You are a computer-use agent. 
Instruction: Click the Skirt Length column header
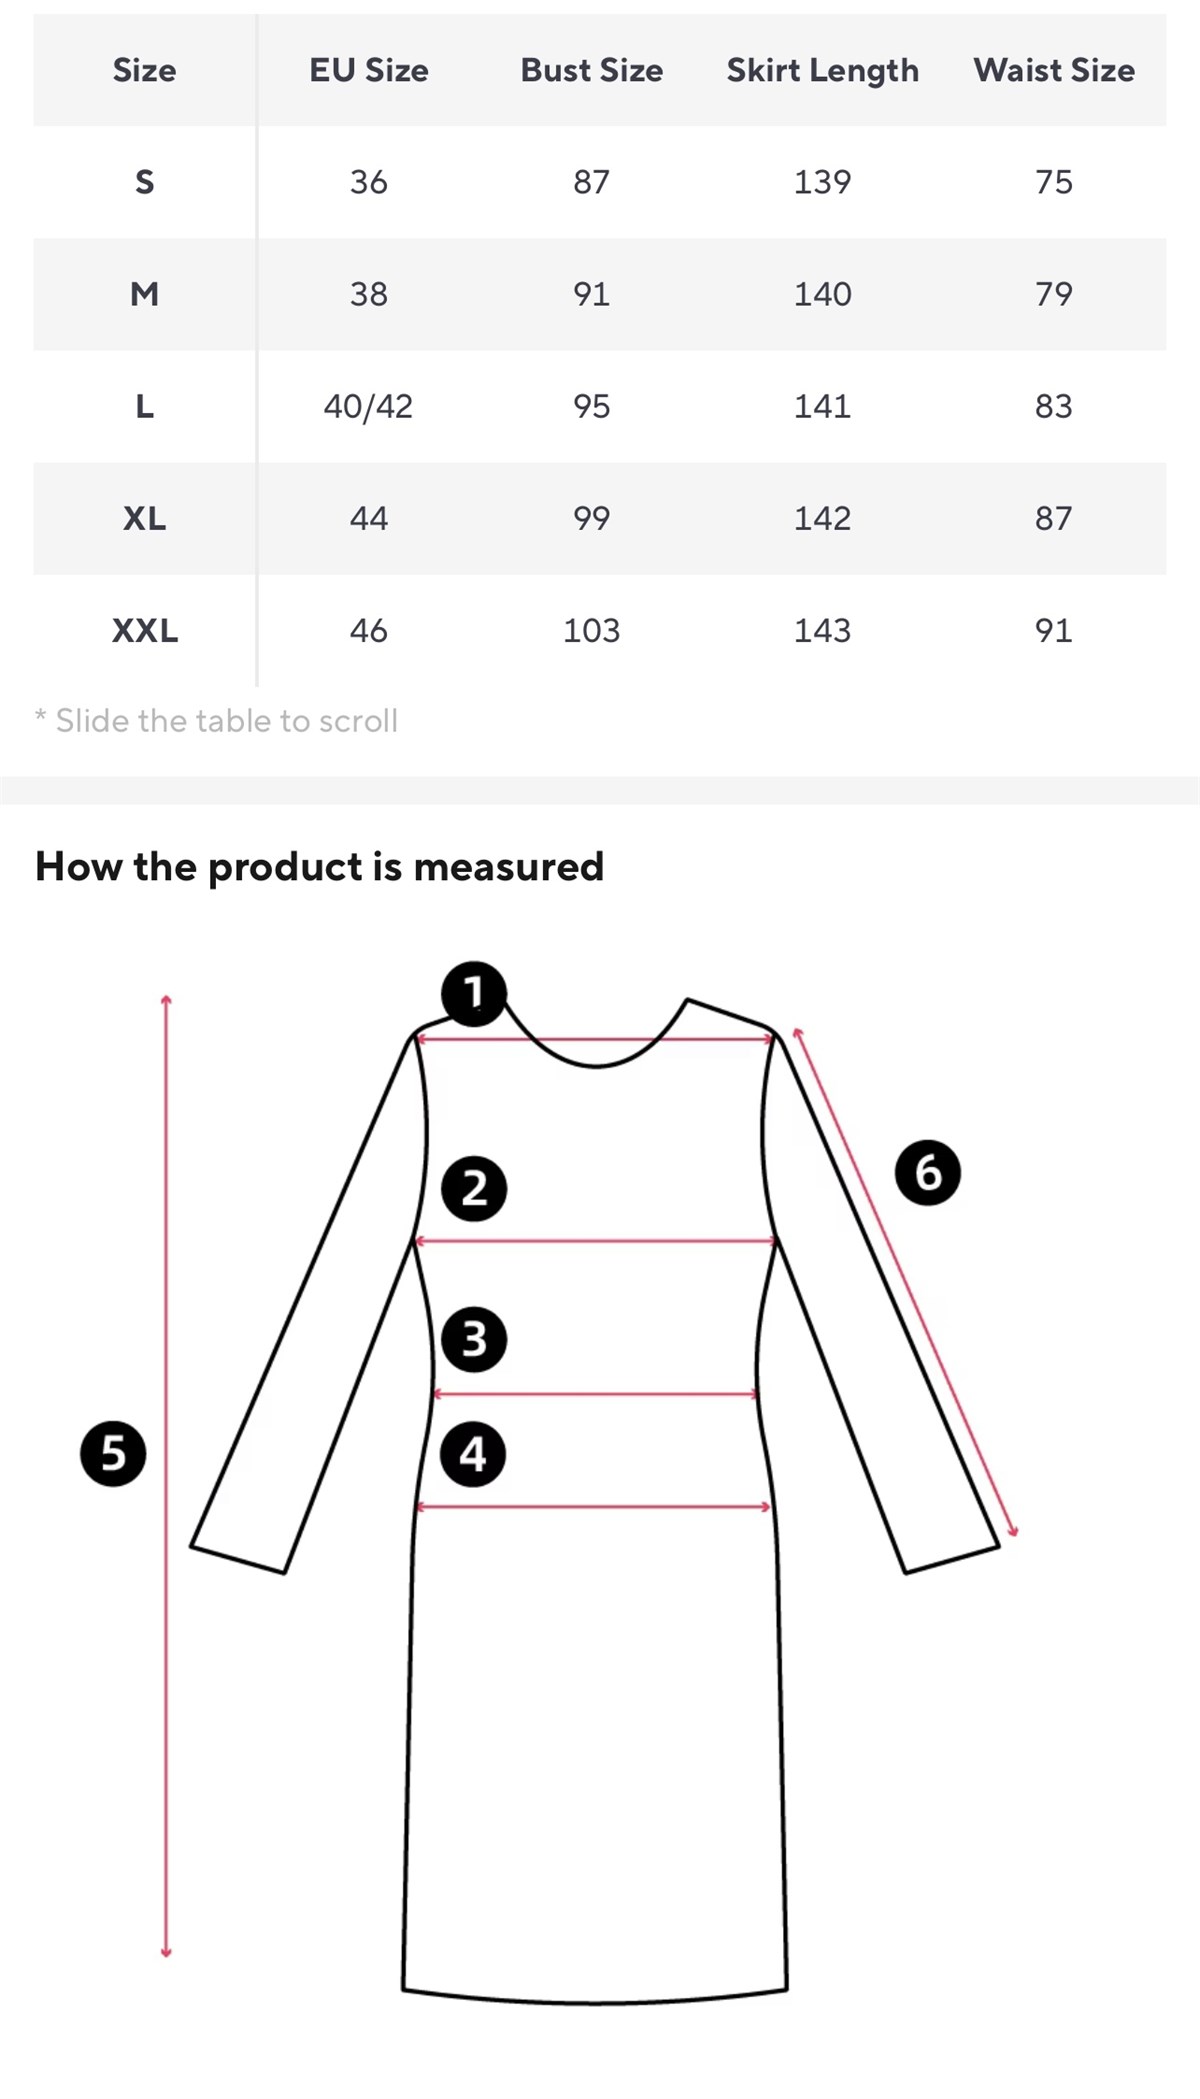point(822,70)
